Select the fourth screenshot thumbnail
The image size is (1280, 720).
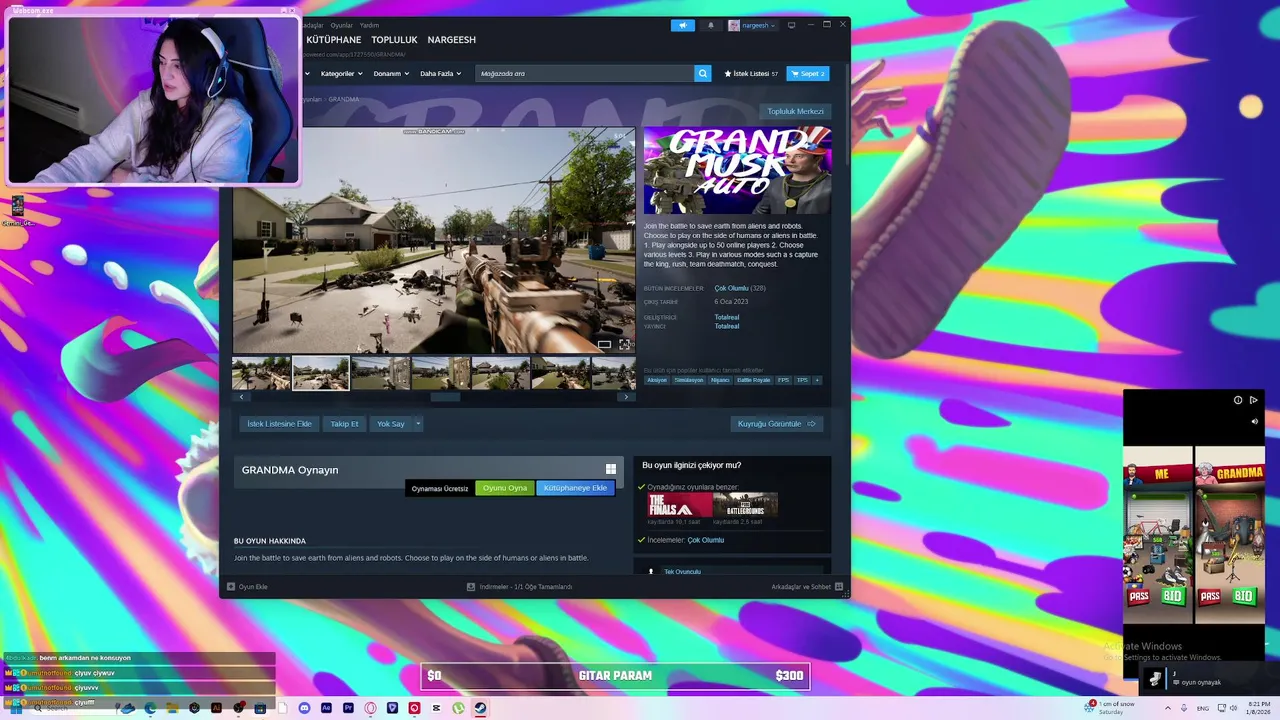pyautogui.click(x=441, y=373)
